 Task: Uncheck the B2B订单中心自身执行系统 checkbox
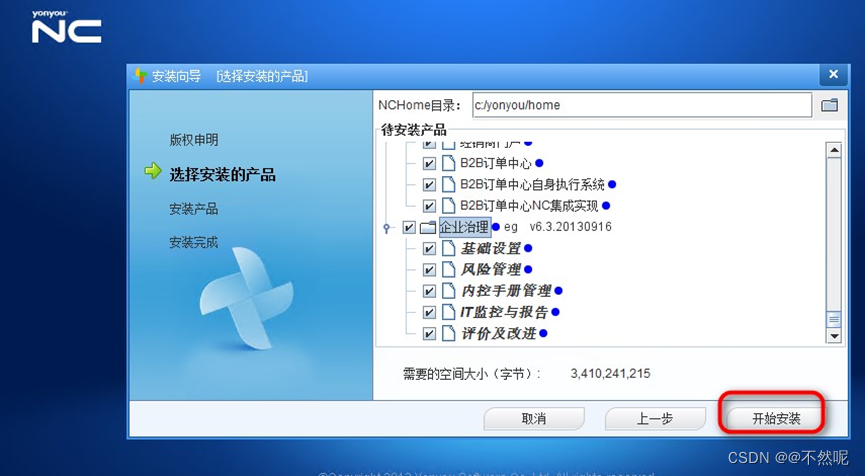(429, 185)
